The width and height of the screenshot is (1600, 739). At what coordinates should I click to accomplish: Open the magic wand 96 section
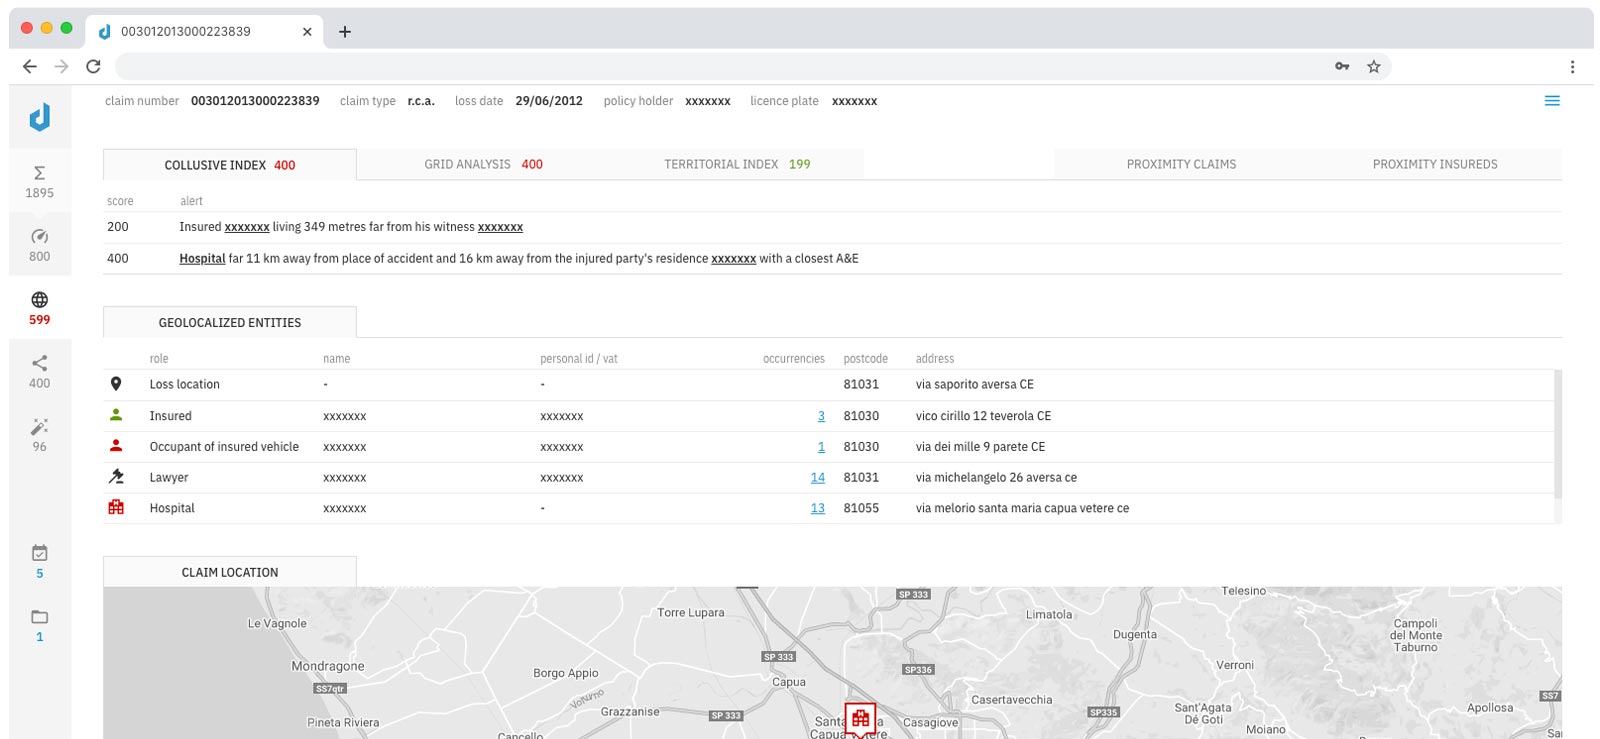pyautogui.click(x=40, y=435)
